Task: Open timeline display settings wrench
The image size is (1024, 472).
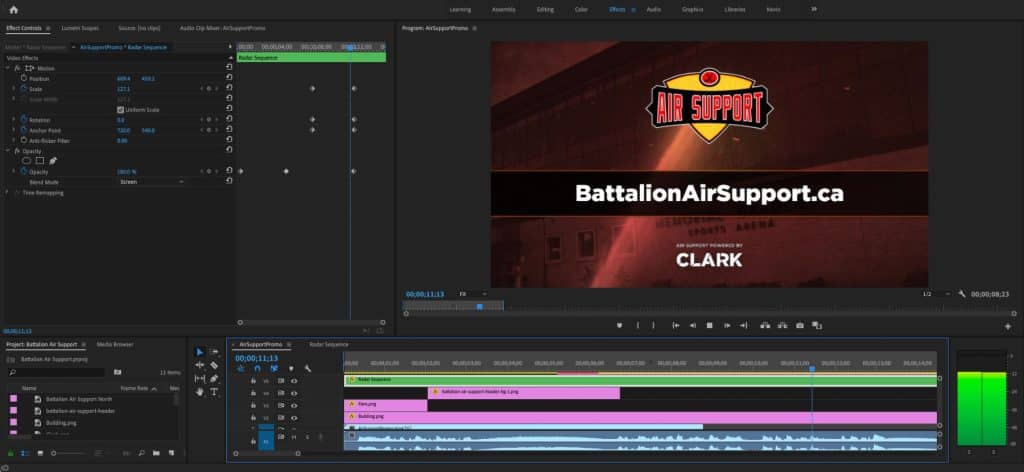Action: [308, 369]
